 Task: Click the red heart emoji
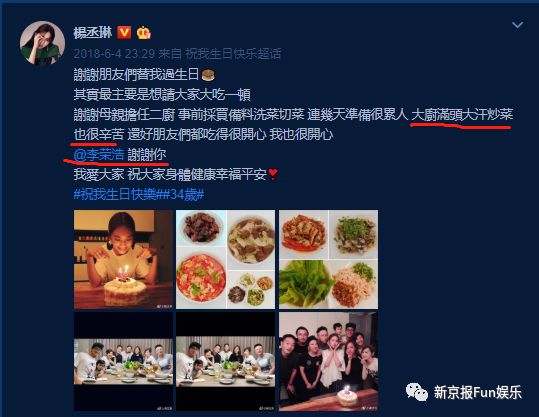(272, 174)
